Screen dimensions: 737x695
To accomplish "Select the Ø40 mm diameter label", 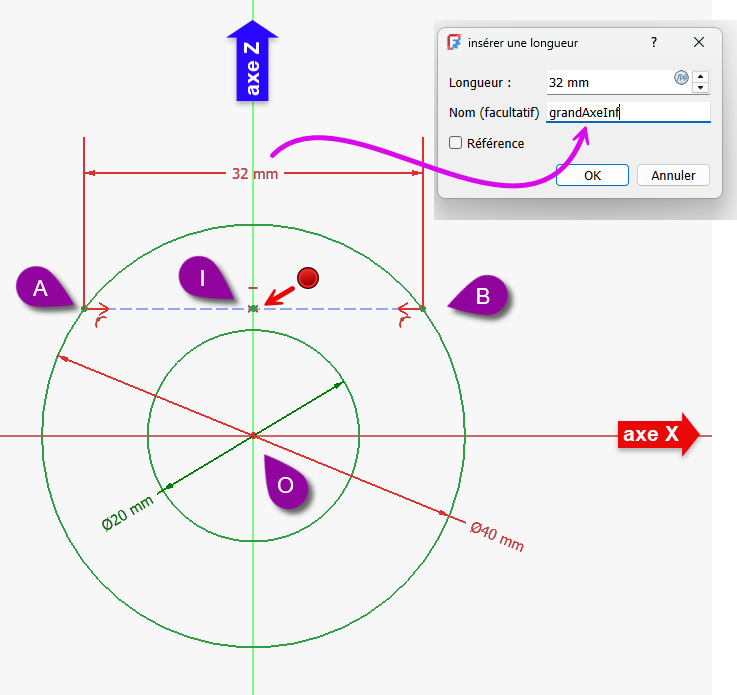I will click(497, 537).
